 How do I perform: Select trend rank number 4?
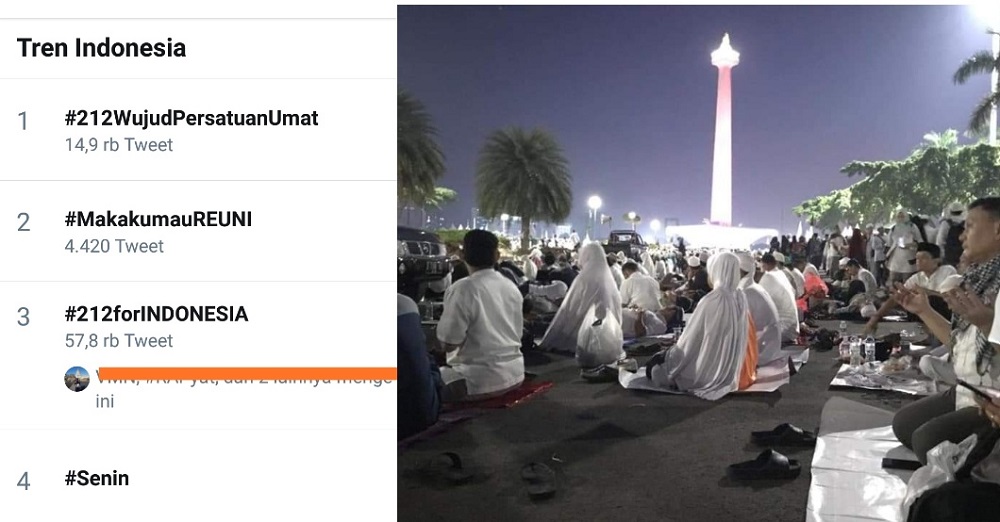coord(23,481)
